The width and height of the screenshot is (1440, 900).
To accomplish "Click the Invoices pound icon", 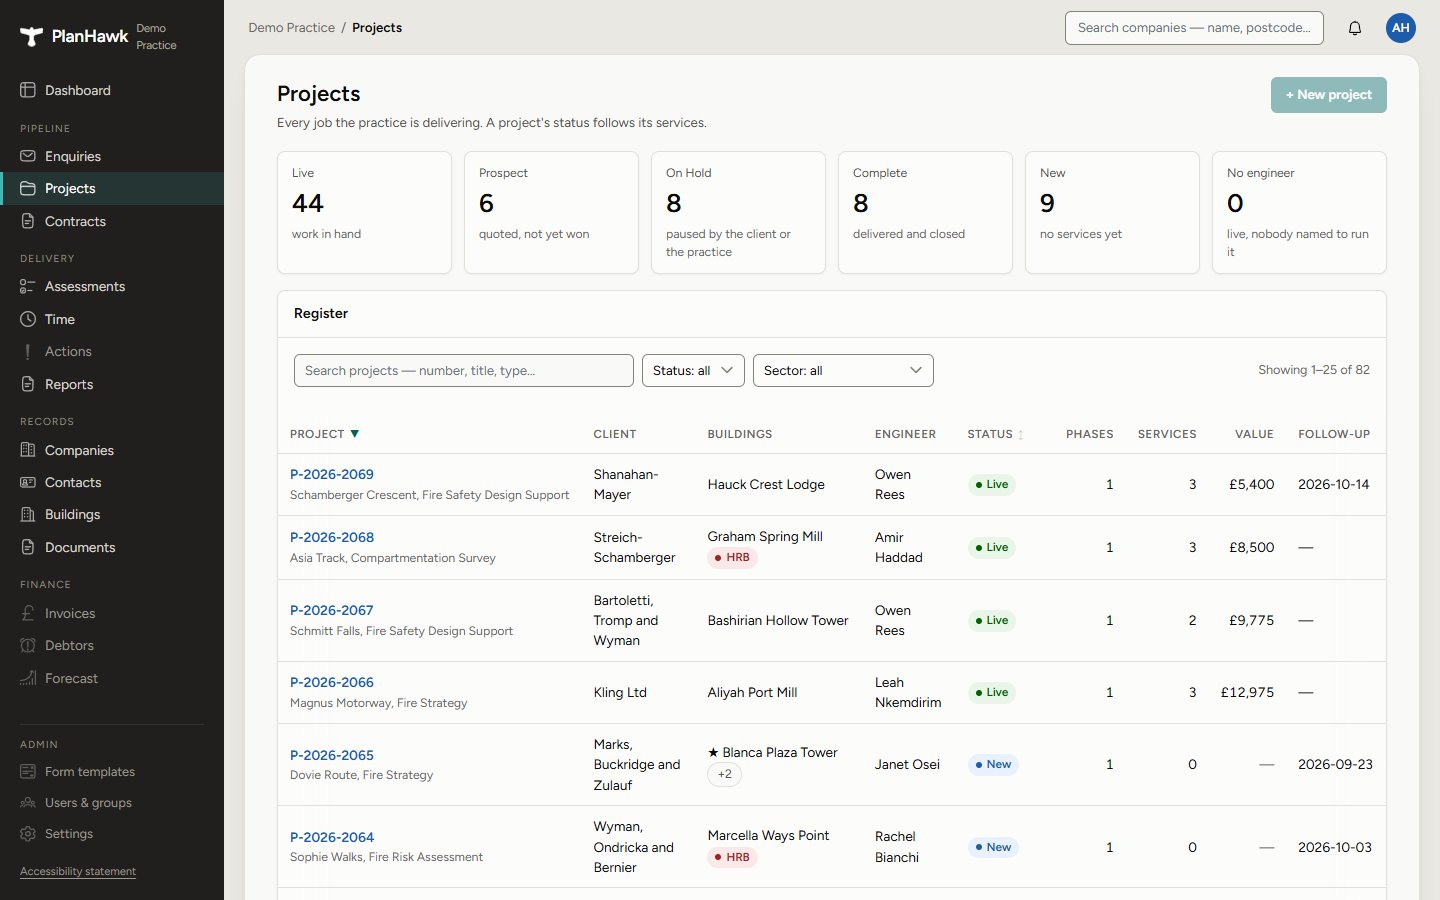I will [x=28, y=613].
